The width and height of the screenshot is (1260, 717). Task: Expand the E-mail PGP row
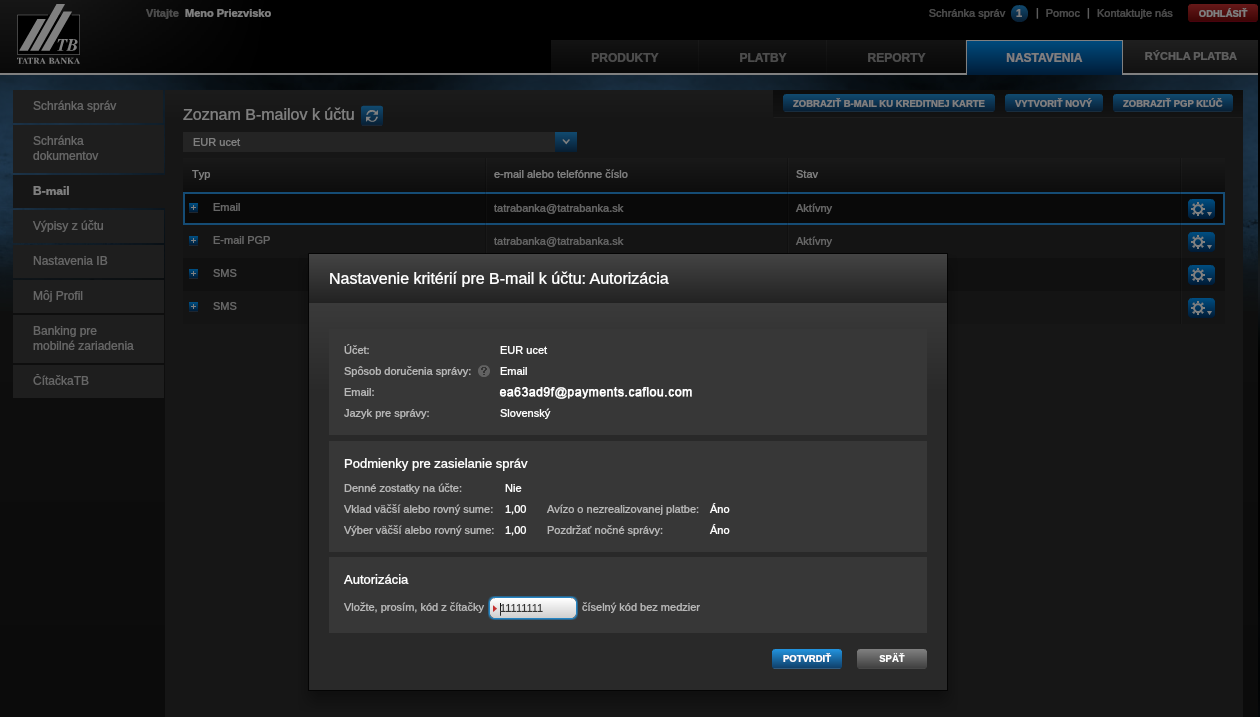(194, 241)
